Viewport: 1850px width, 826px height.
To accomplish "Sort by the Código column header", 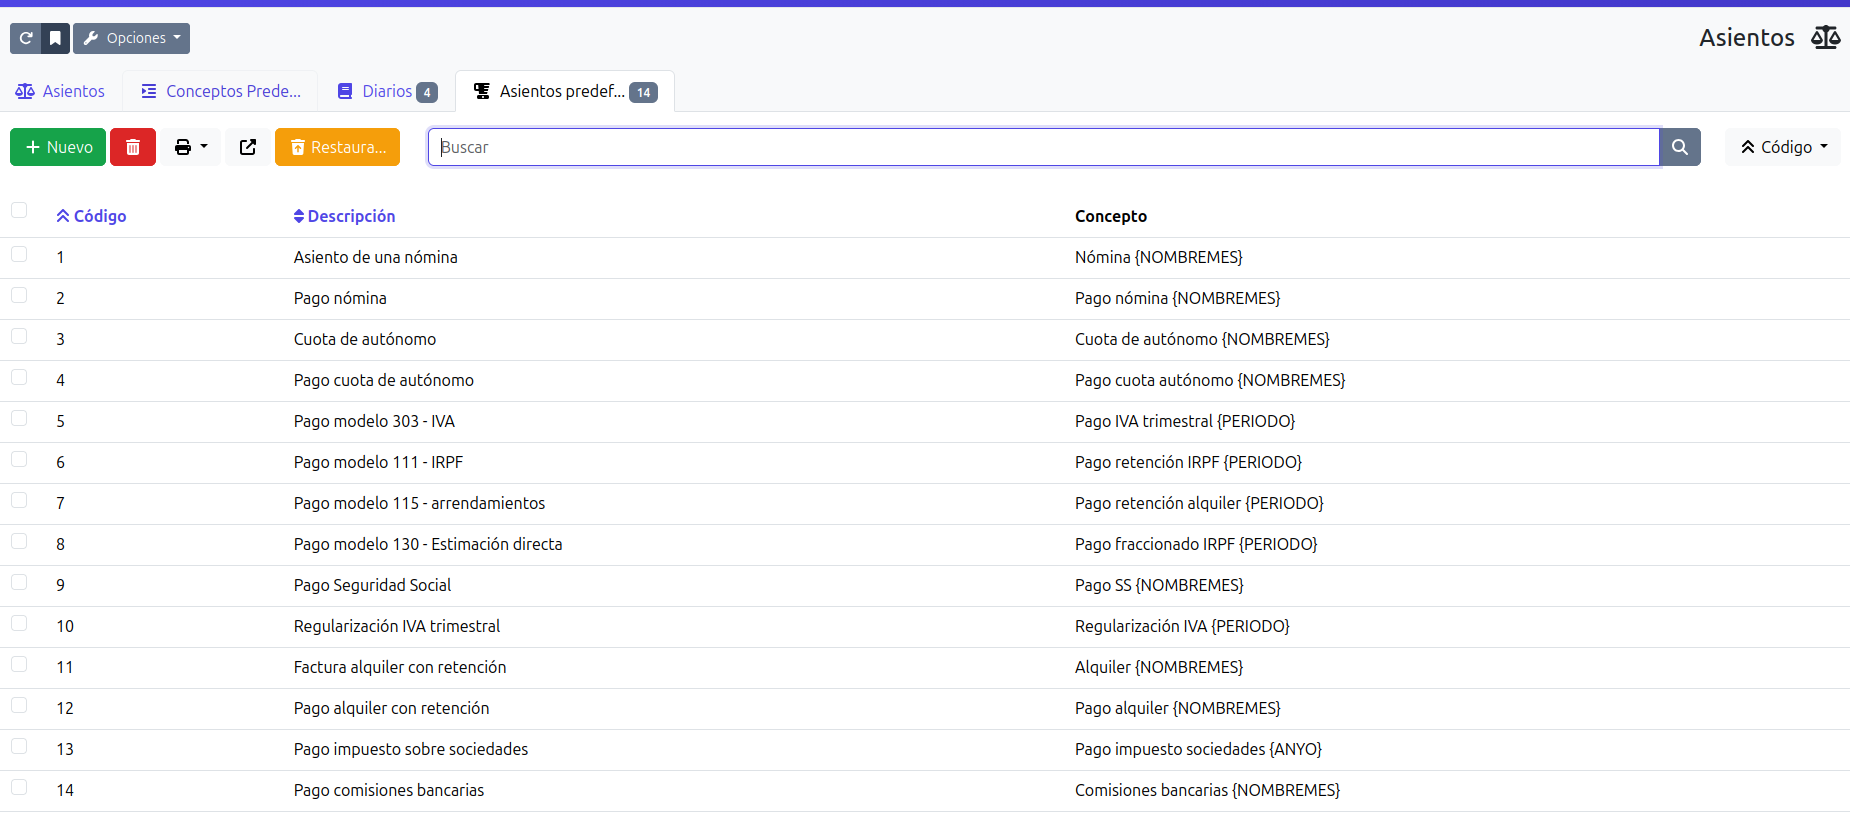I will [x=92, y=216].
